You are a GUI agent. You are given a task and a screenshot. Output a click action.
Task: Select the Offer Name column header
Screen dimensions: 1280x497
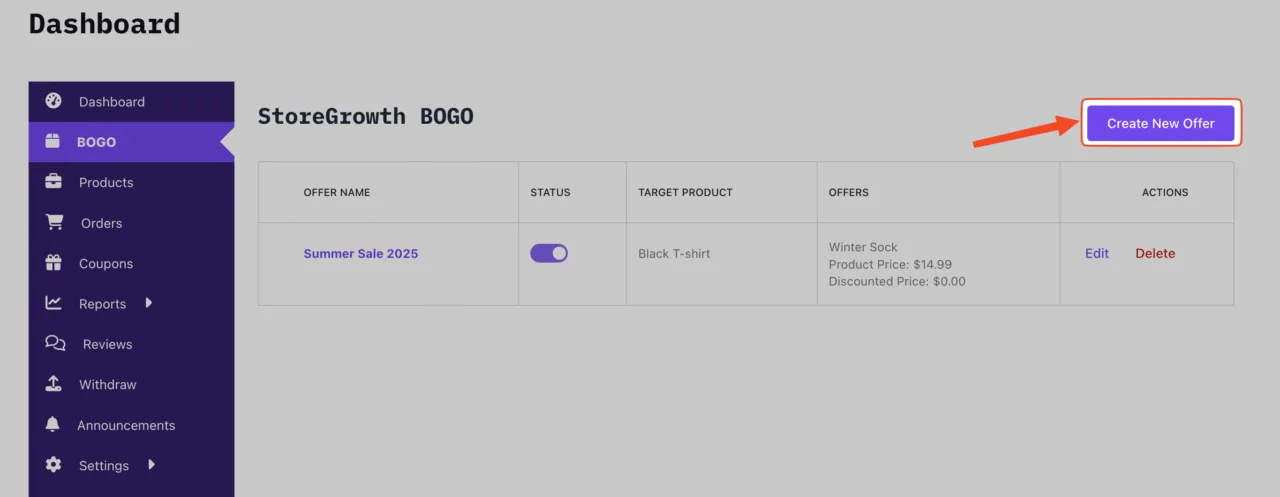(337, 192)
